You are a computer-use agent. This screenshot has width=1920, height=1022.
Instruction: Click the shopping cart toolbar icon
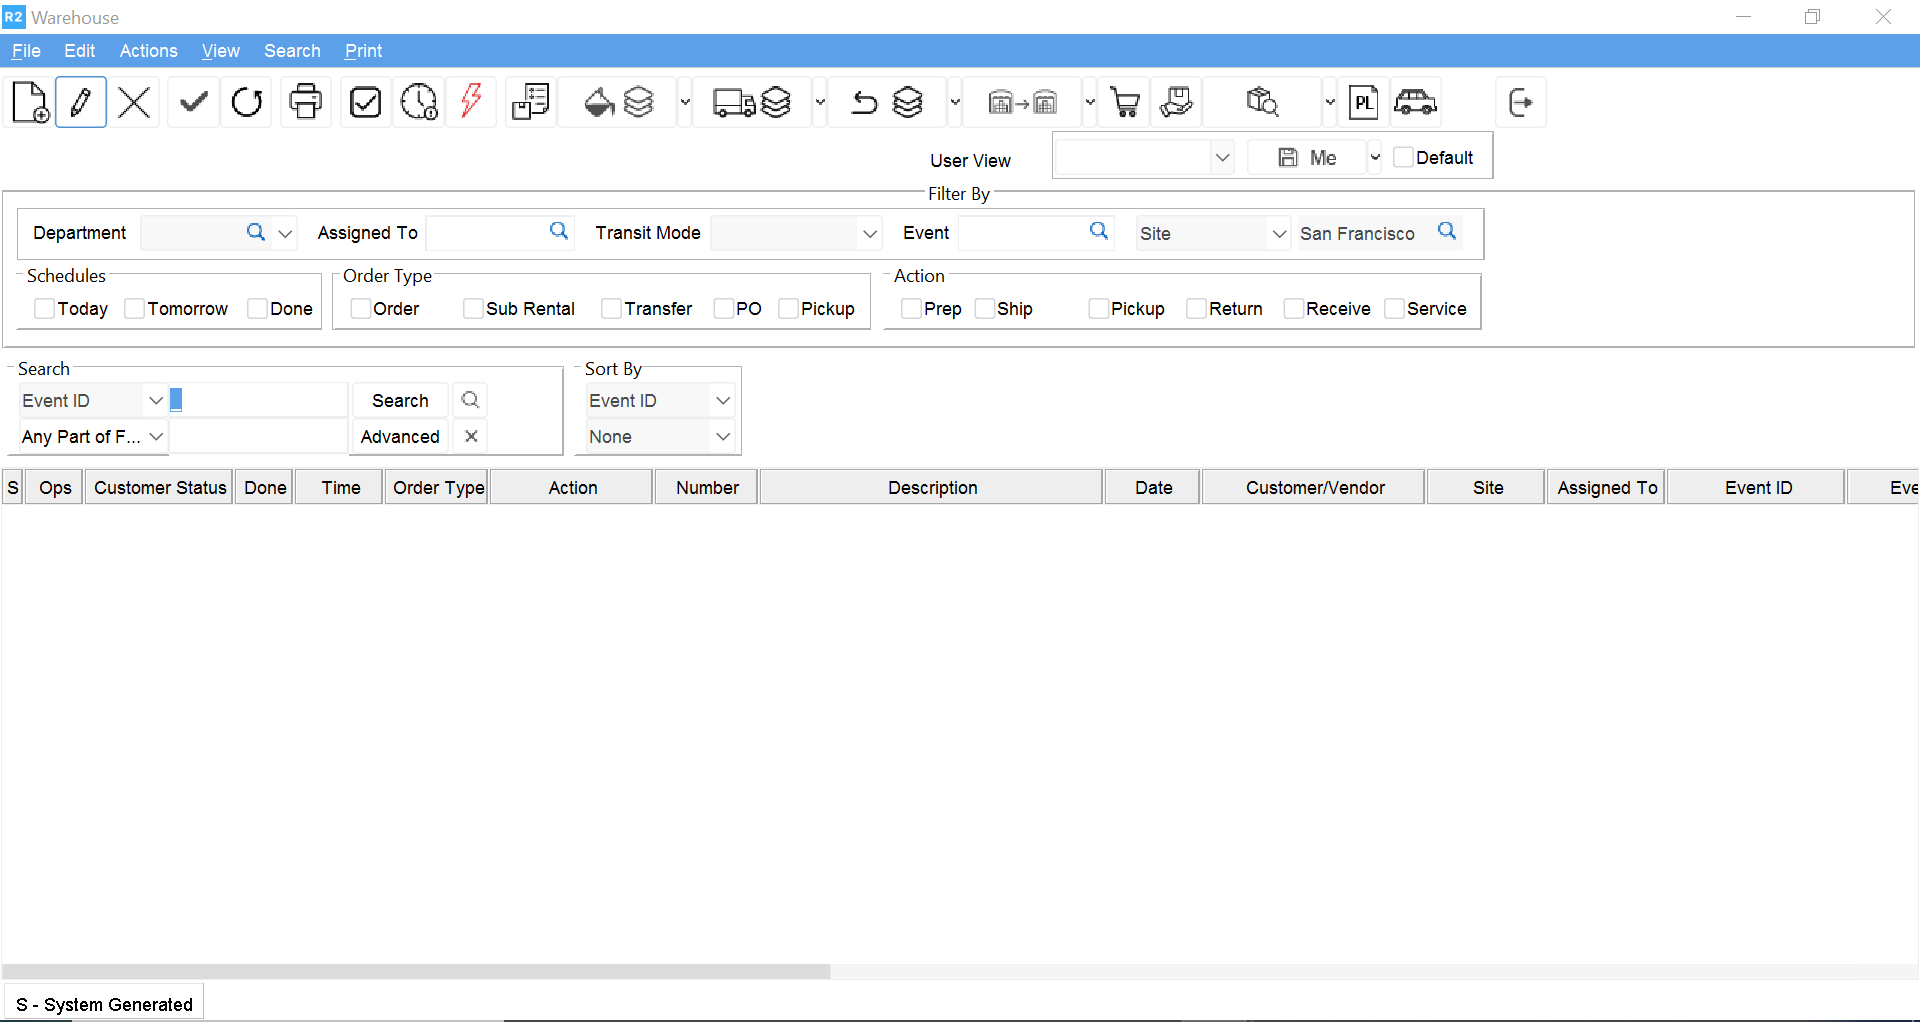click(1125, 102)
